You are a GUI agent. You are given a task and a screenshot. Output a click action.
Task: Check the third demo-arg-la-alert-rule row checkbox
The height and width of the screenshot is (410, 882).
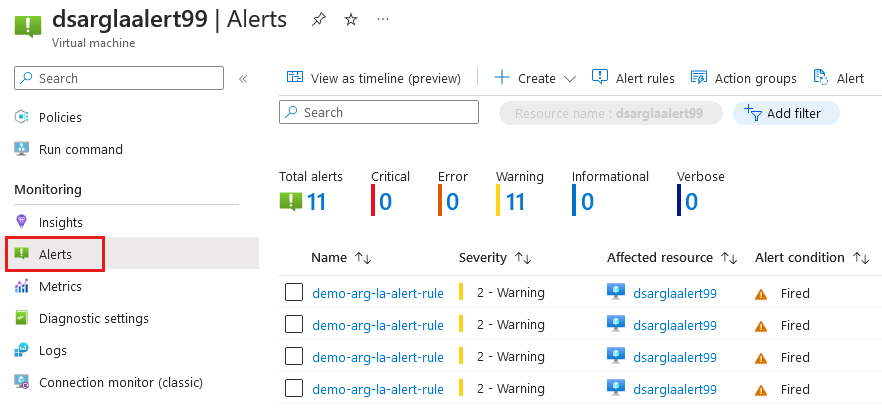[294, 357]
